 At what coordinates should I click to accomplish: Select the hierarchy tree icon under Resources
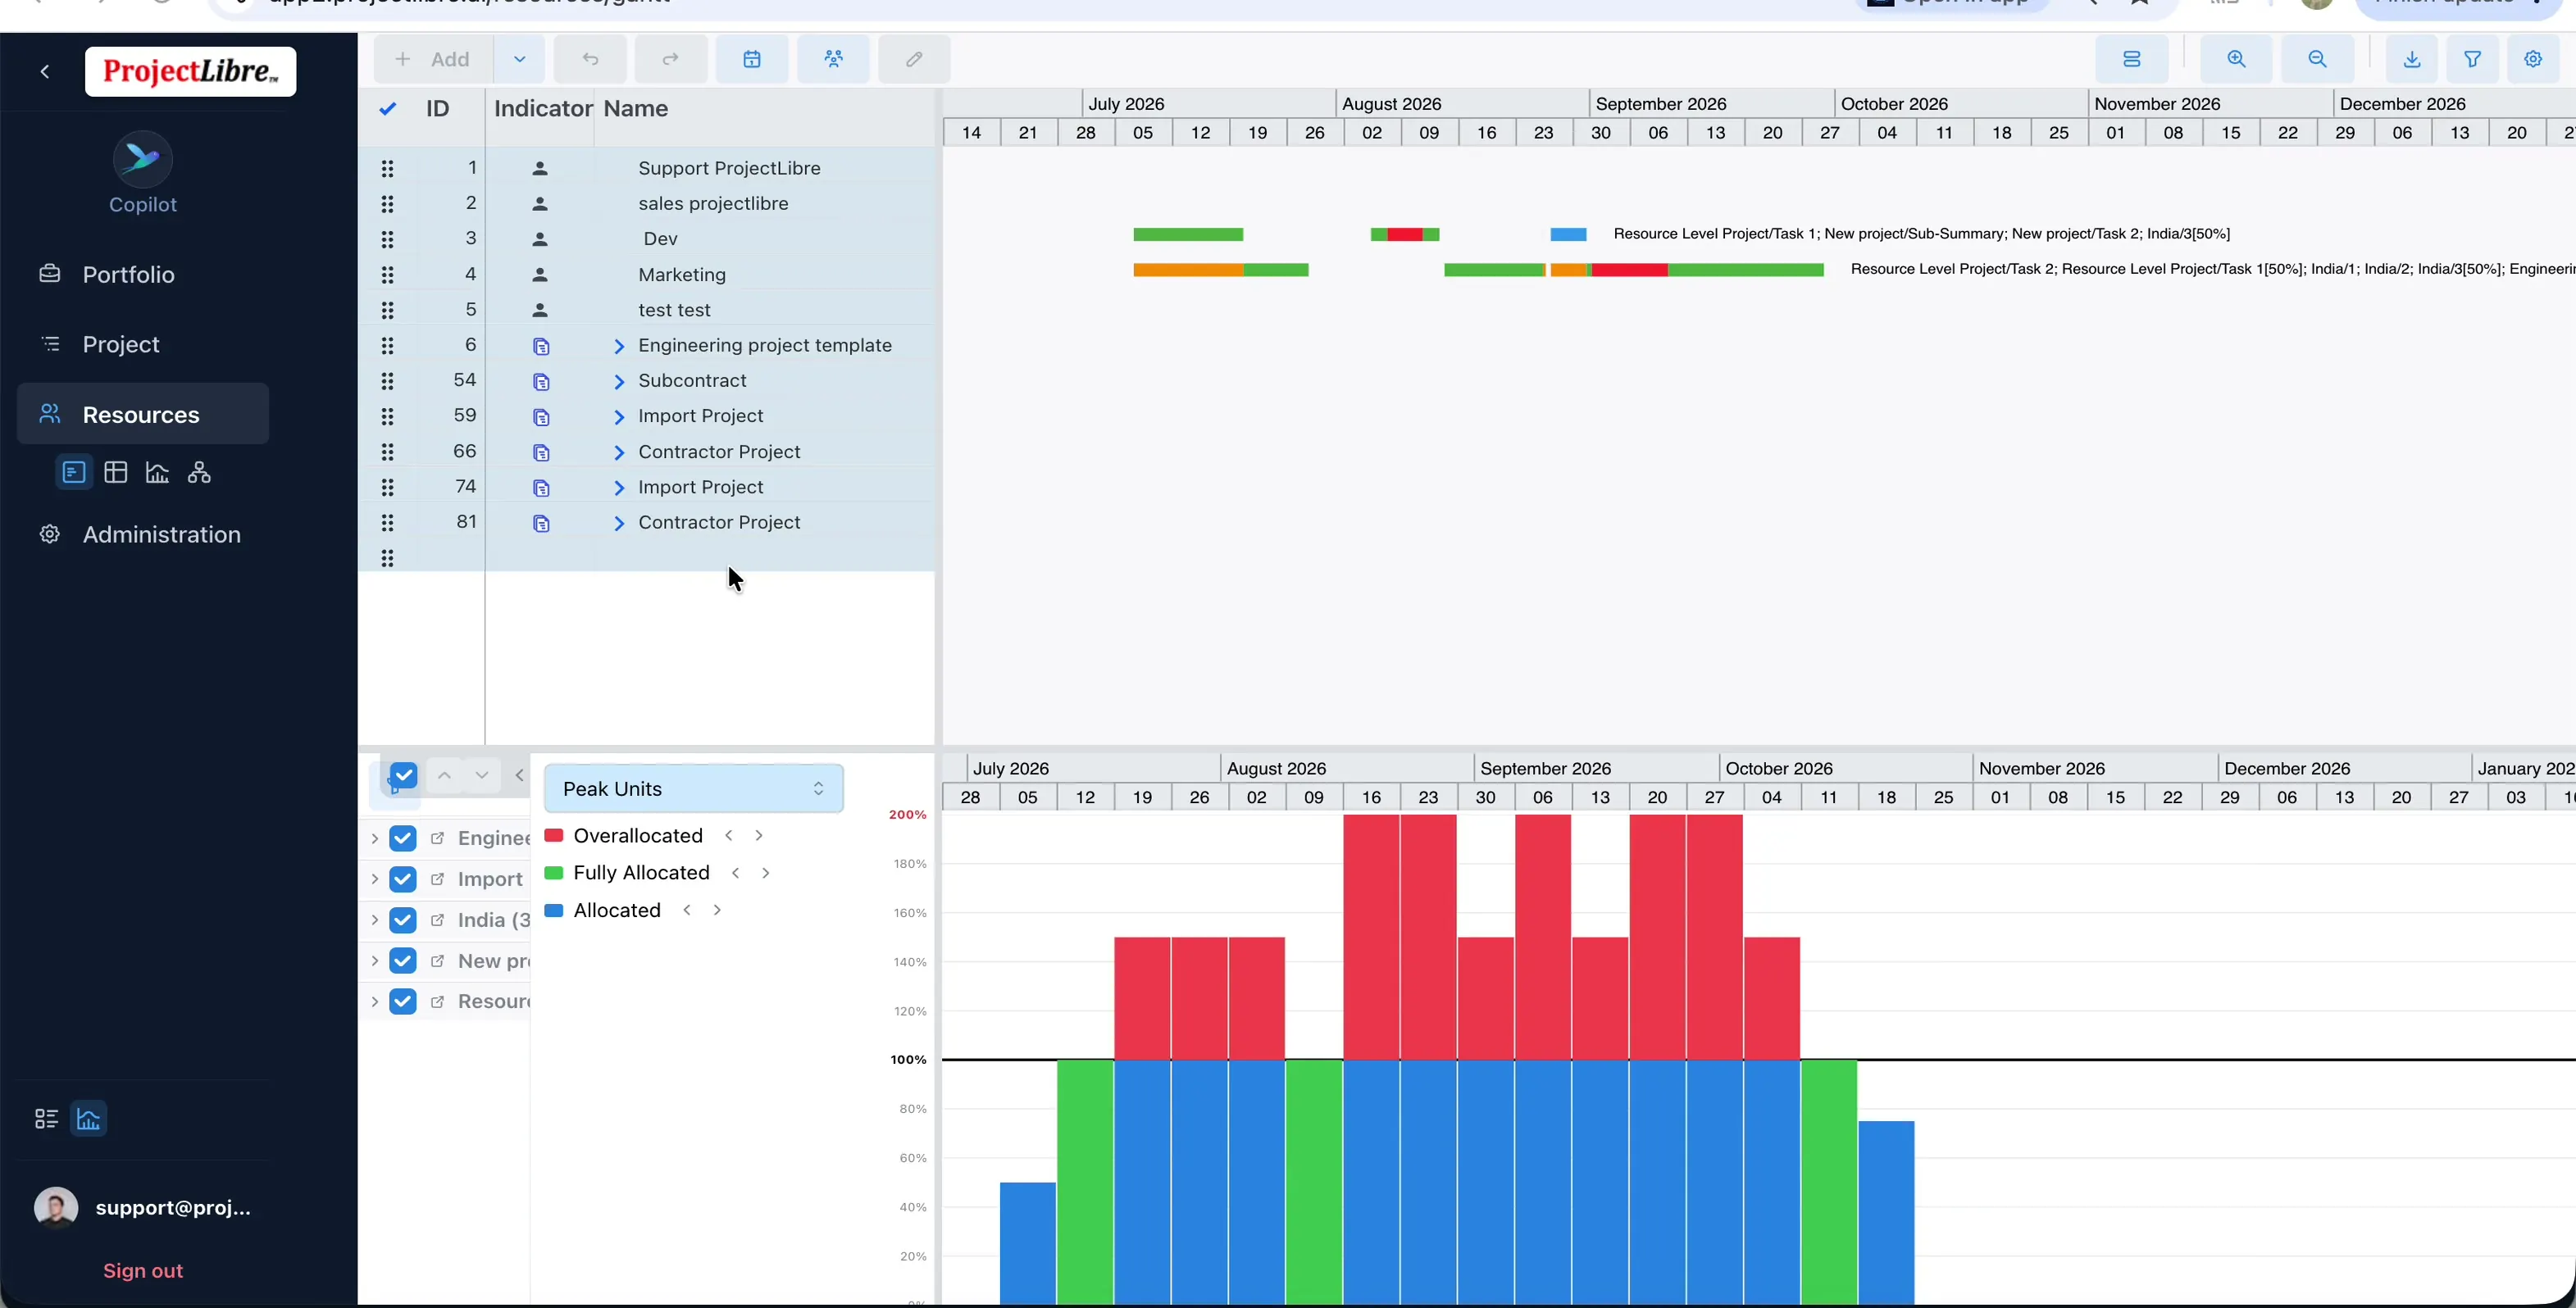point(199,473)
